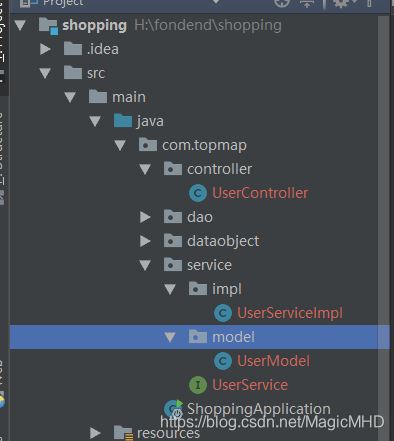This screenshot has width=394, height=441.
Task: Collapse the java folder arrow
Action: point(95,121)
